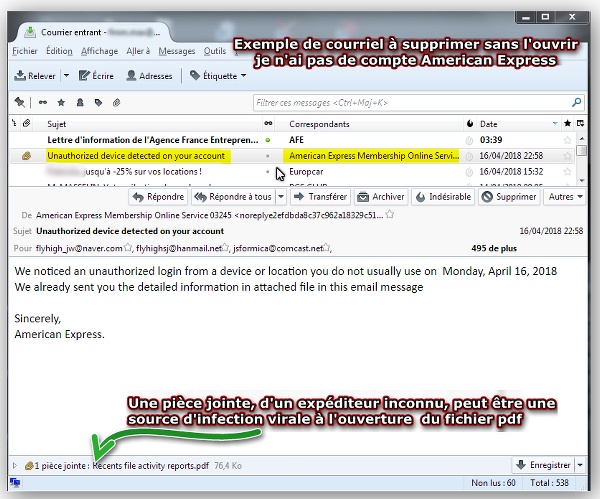Open the Adresses address book
The width and height of the screenshot is (600, 499).
tap(149, 76)
